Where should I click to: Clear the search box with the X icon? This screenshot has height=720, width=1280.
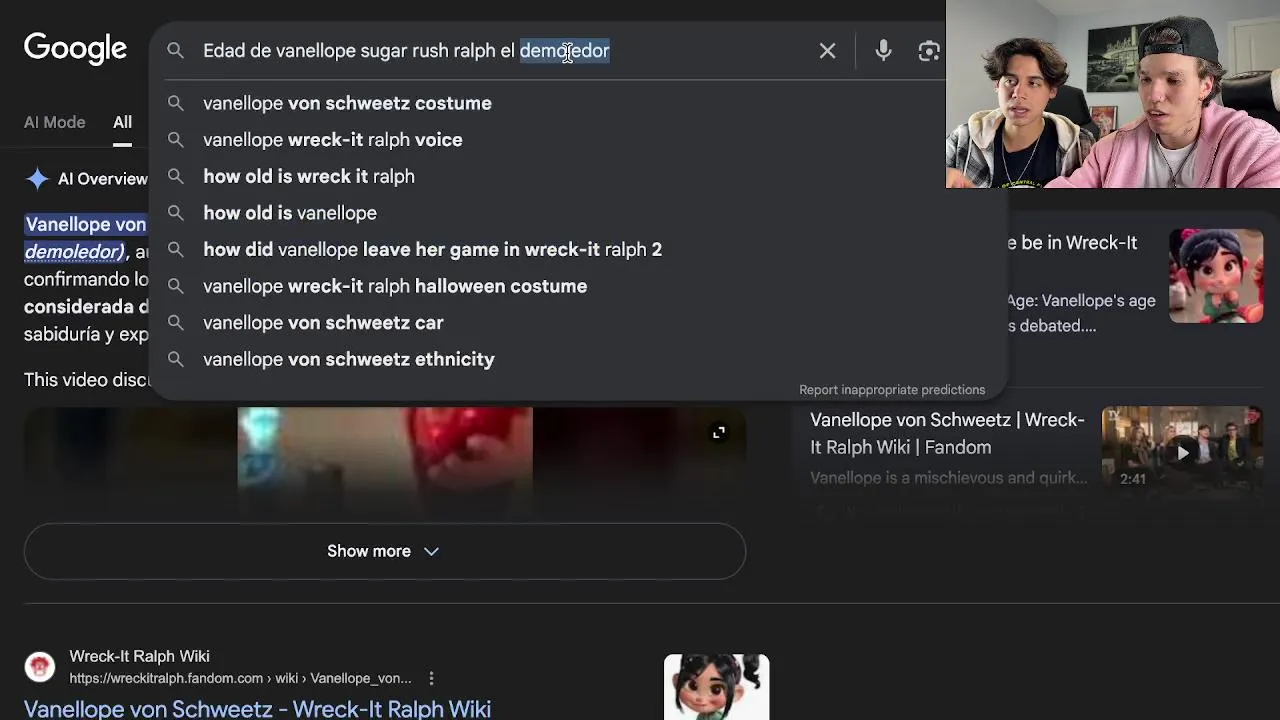click(x=827, y=51)
